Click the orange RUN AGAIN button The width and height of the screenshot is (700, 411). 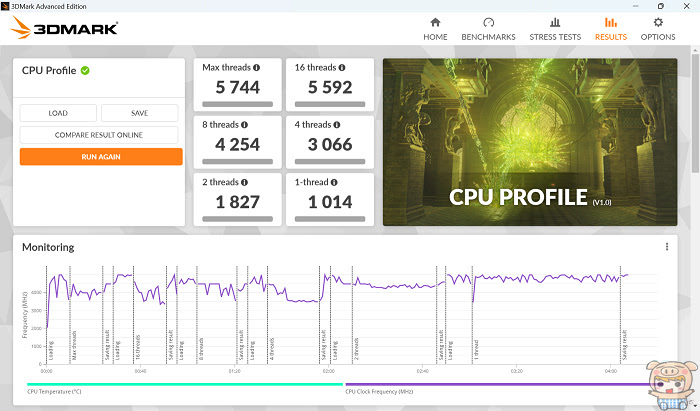coord(101,157)
